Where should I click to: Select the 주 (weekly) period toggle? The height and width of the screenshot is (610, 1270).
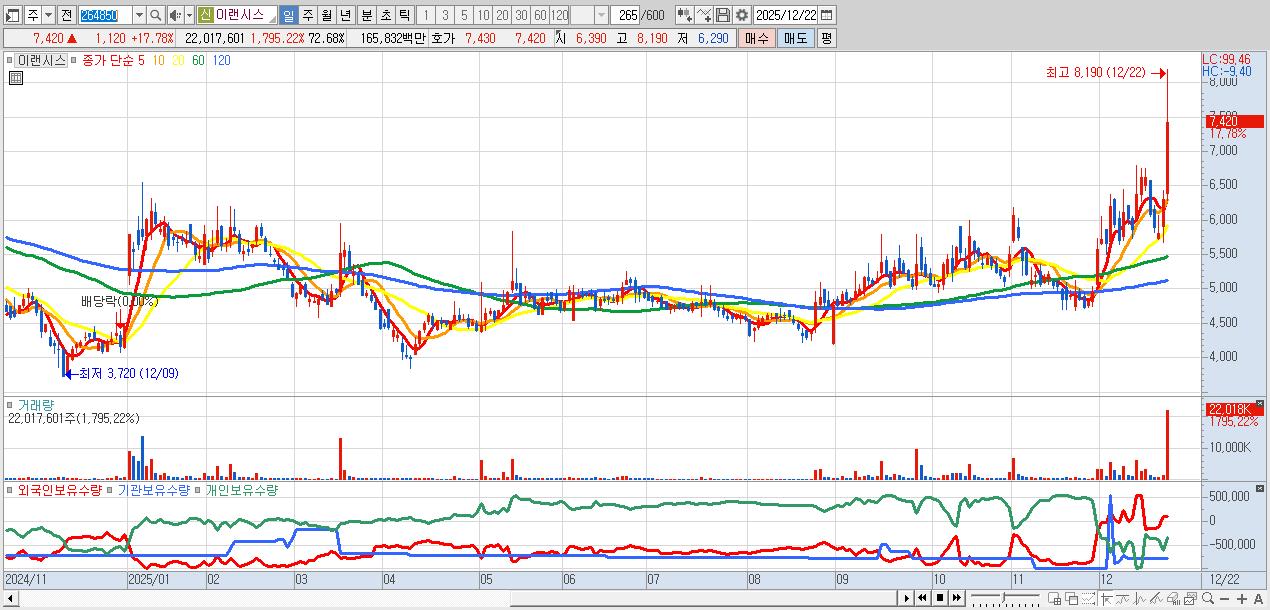307,16
